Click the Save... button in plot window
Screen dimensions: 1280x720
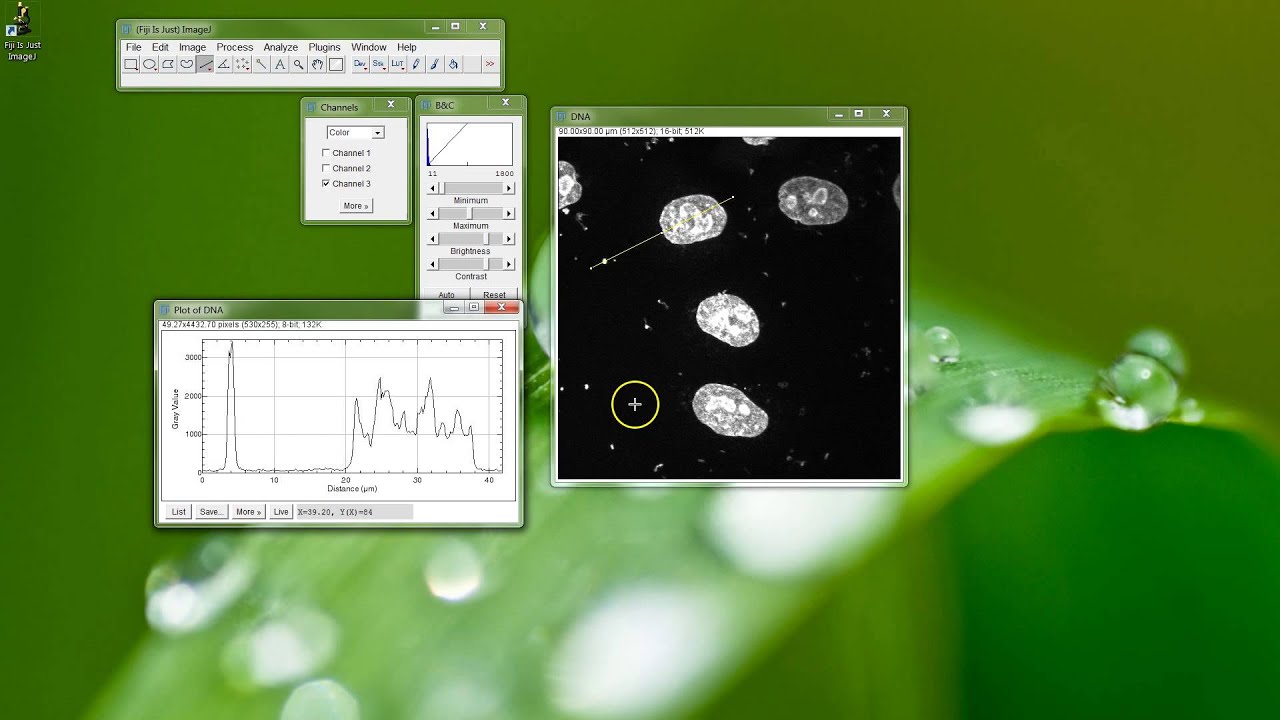[x=211, y=512]
